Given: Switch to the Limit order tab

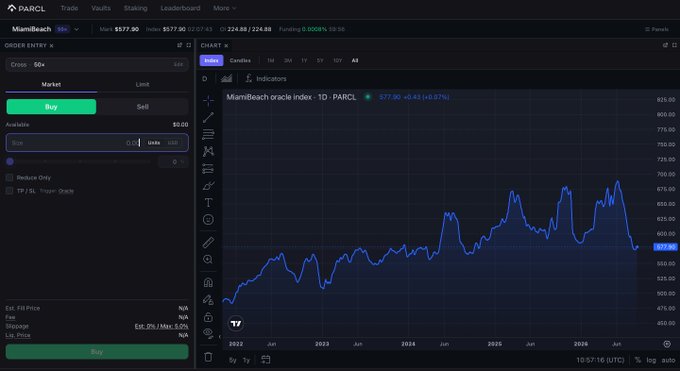Looking at the screenshot, I should tap(143, 85).
